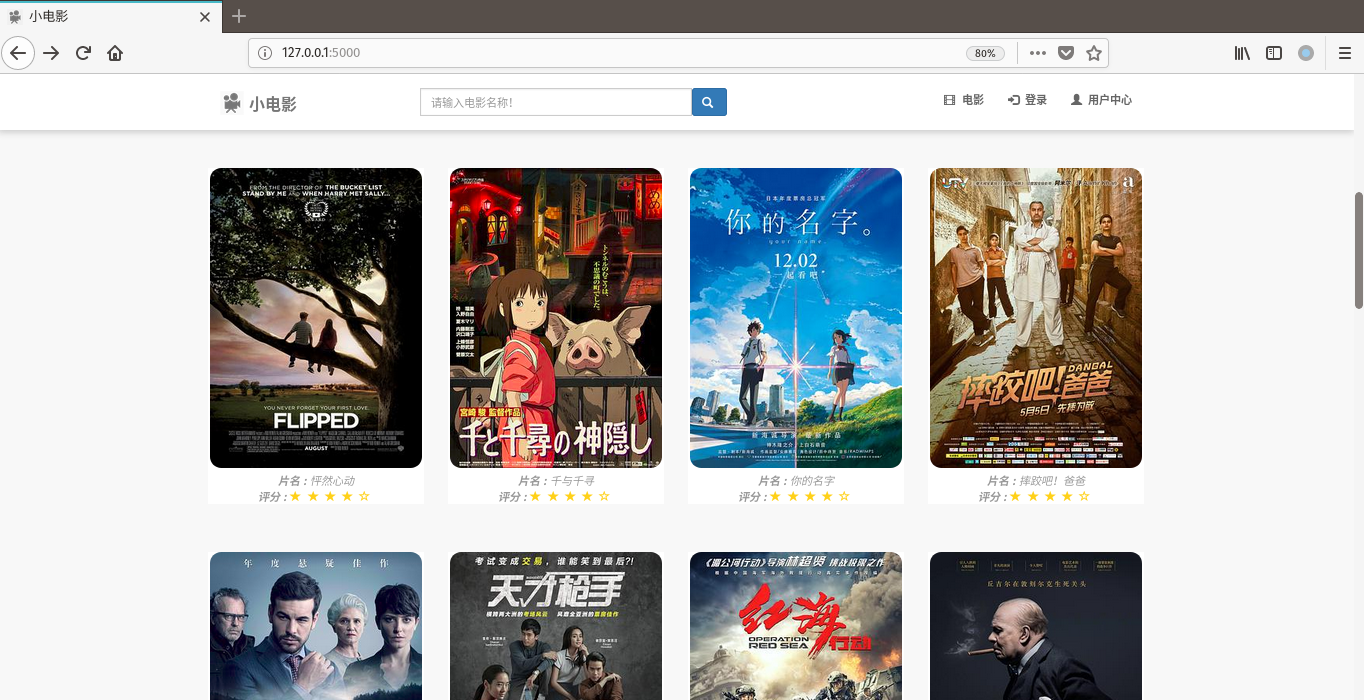Open the site information icon in address bar
Viewport: 1364px width, 700px height.
(265, 53)
